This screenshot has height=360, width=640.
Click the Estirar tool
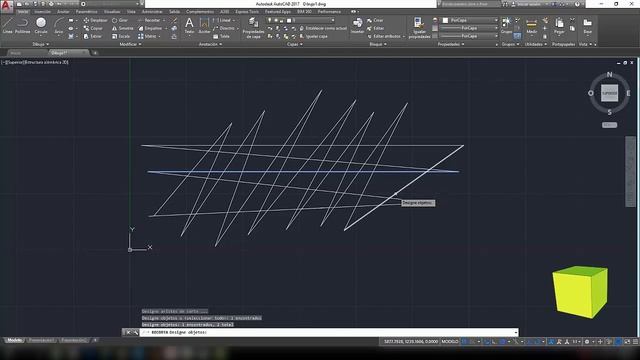tap(93, 36)
